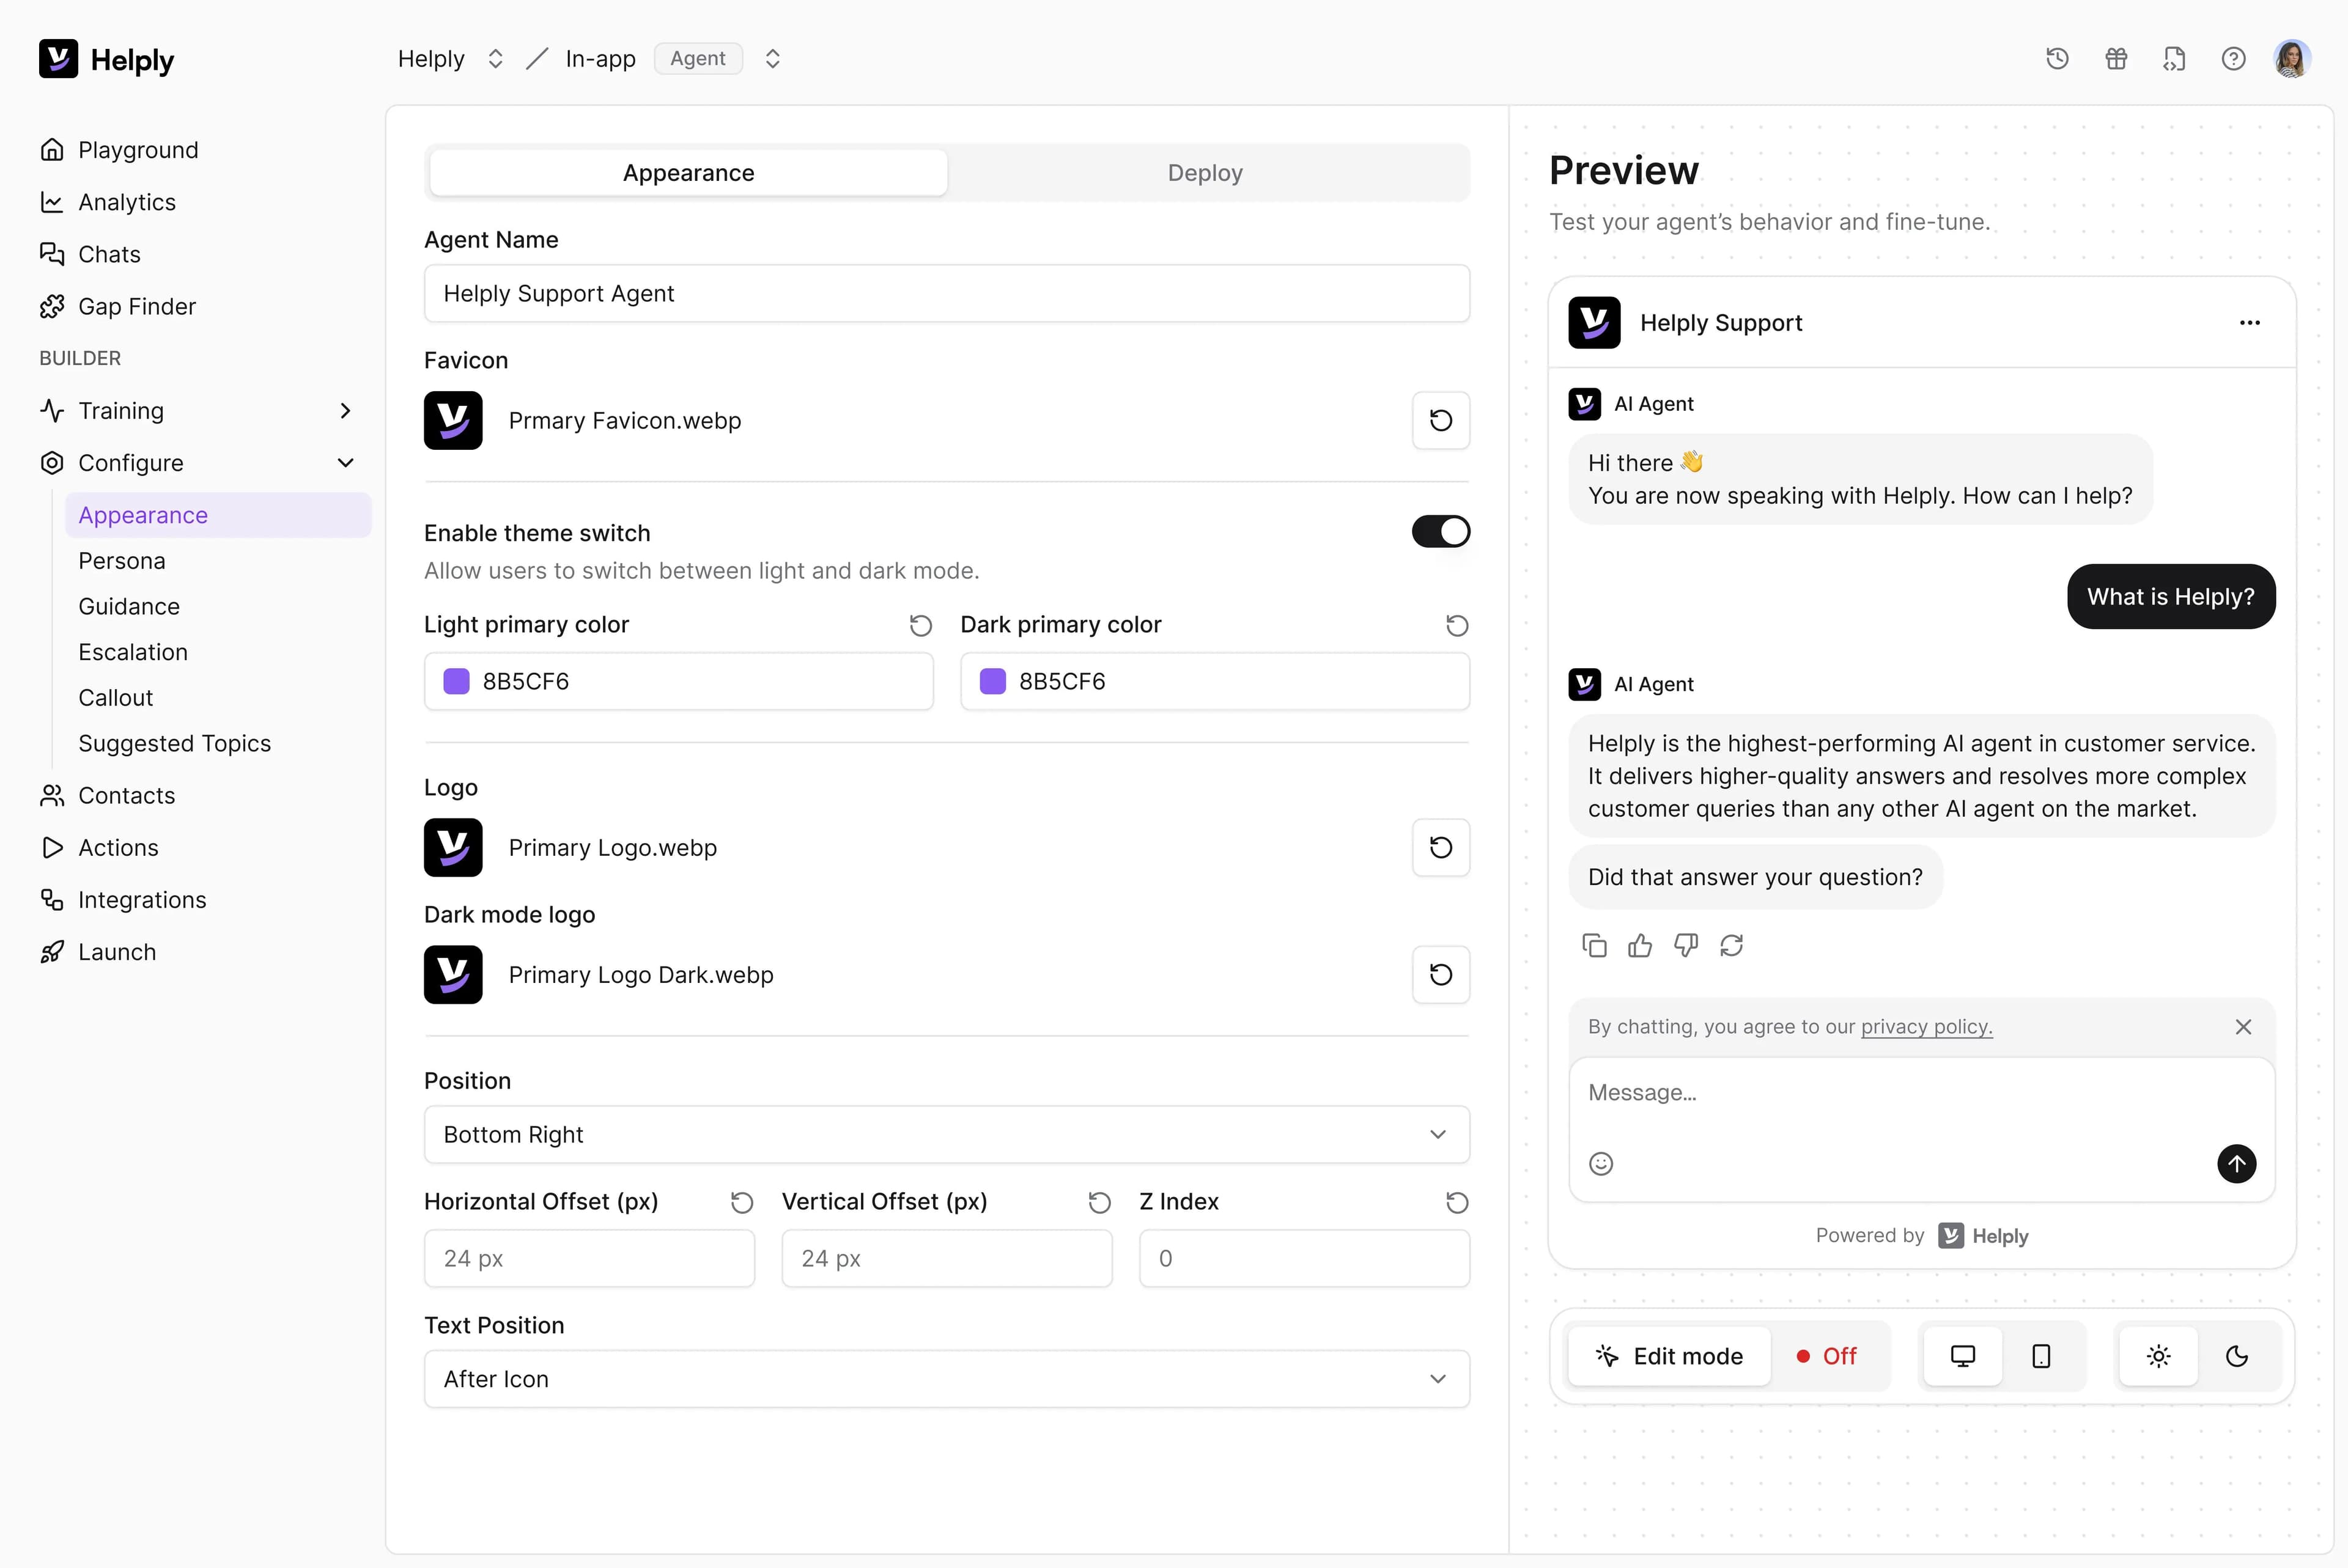The width and height of the screenshot is (2348, 1568).
Task: Select Persona in the sidebar
Action: pyautogui.click(x=121, y=560)
